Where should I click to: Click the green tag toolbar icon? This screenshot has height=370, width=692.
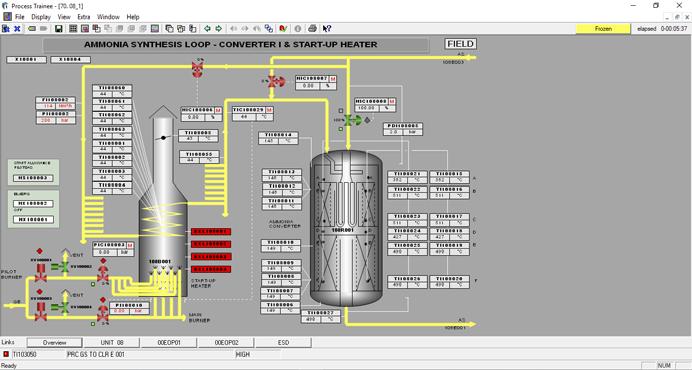point(32,29)
